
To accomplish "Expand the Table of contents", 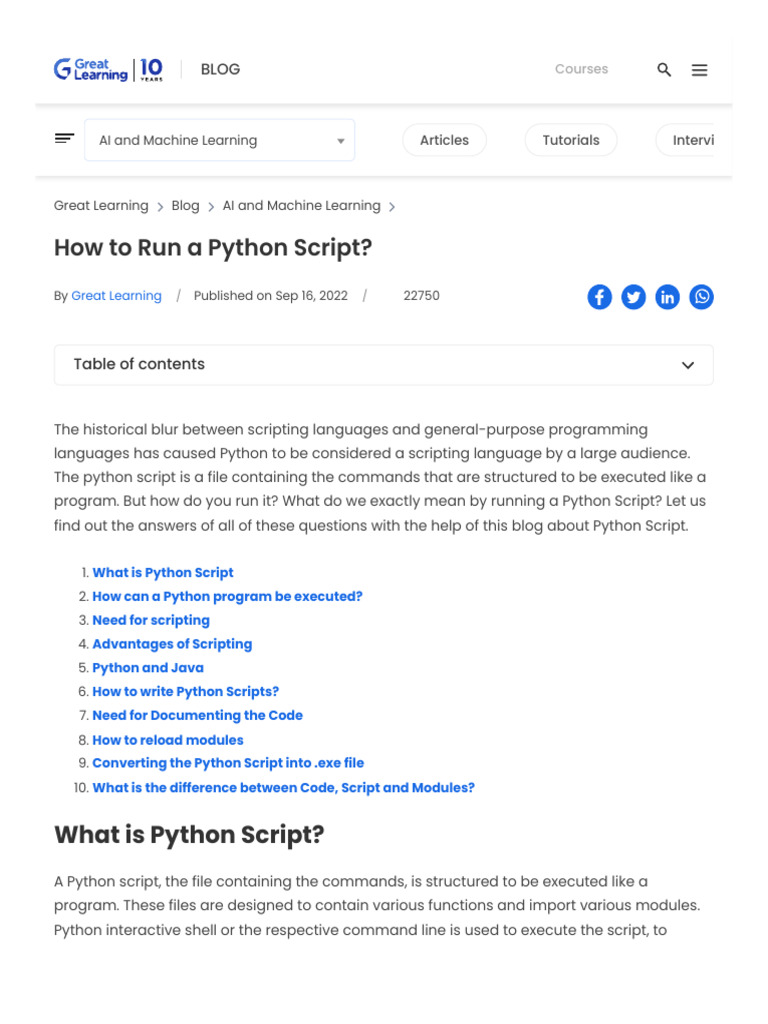I will coord(383,365).
